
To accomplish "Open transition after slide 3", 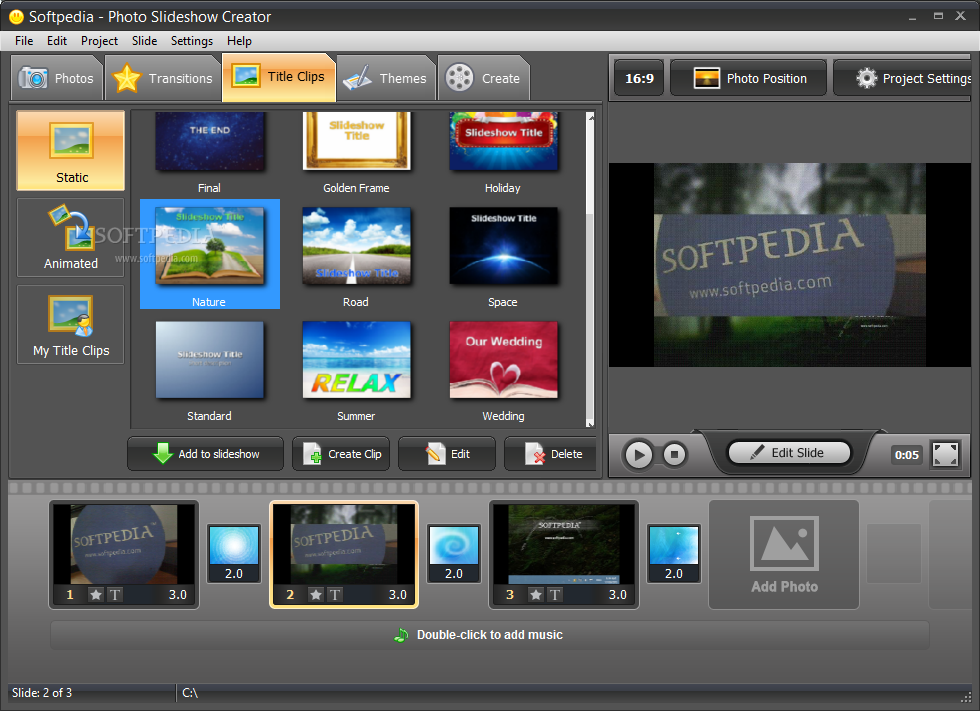I will tap(674, 554).
